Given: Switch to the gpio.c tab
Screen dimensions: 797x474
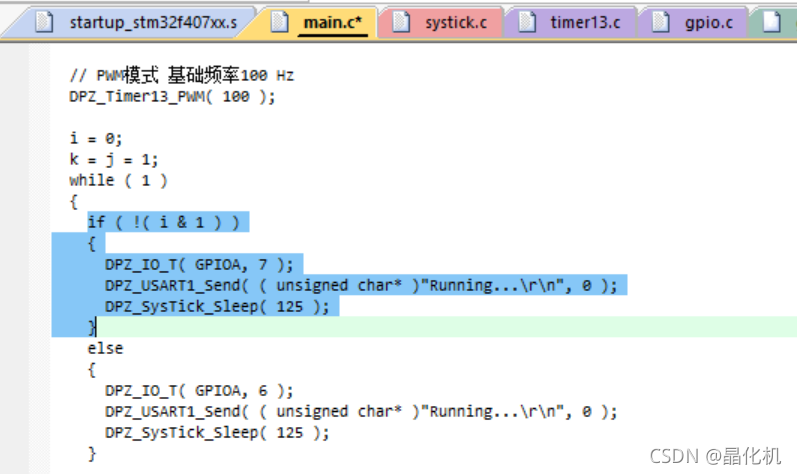Looking at the screenshot, I should tap(694, 23).
